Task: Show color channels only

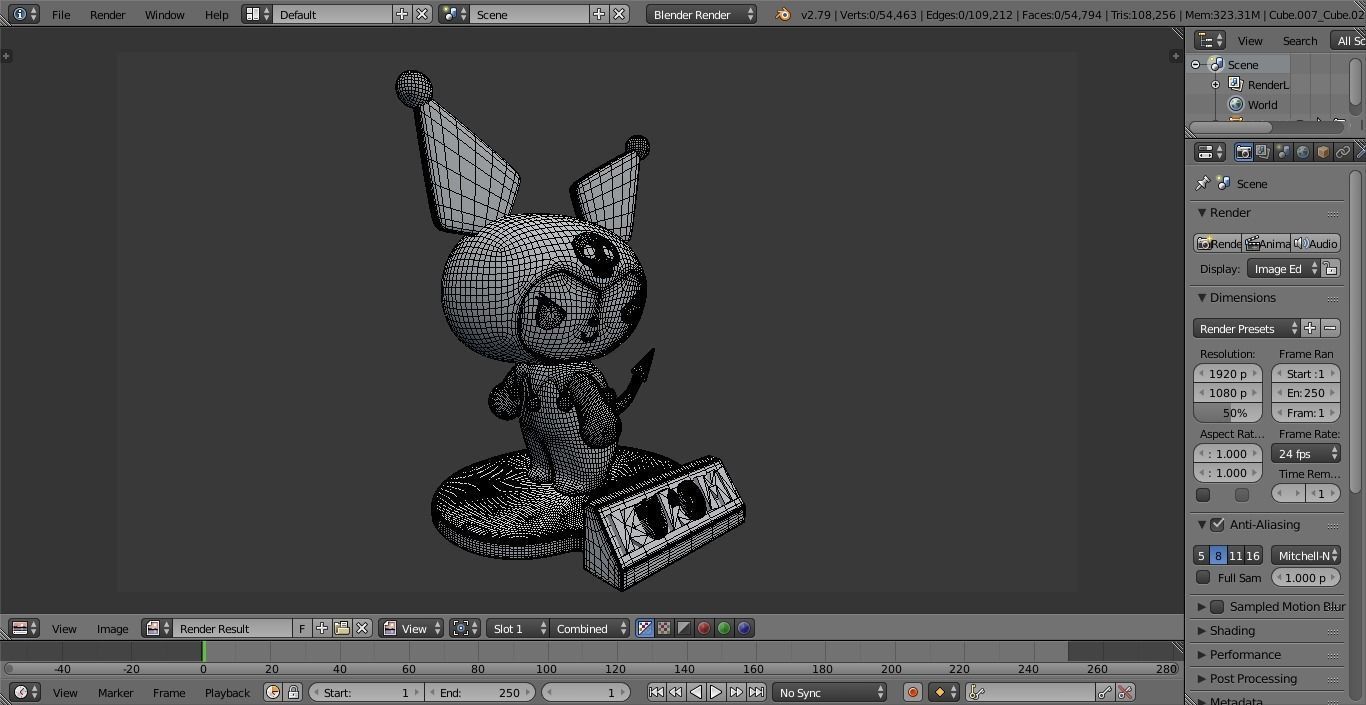Action: point(664,628)
